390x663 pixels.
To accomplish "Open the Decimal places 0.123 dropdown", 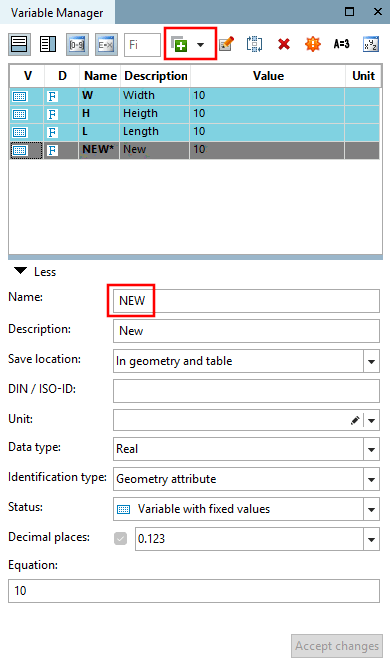I will point(371,540).
